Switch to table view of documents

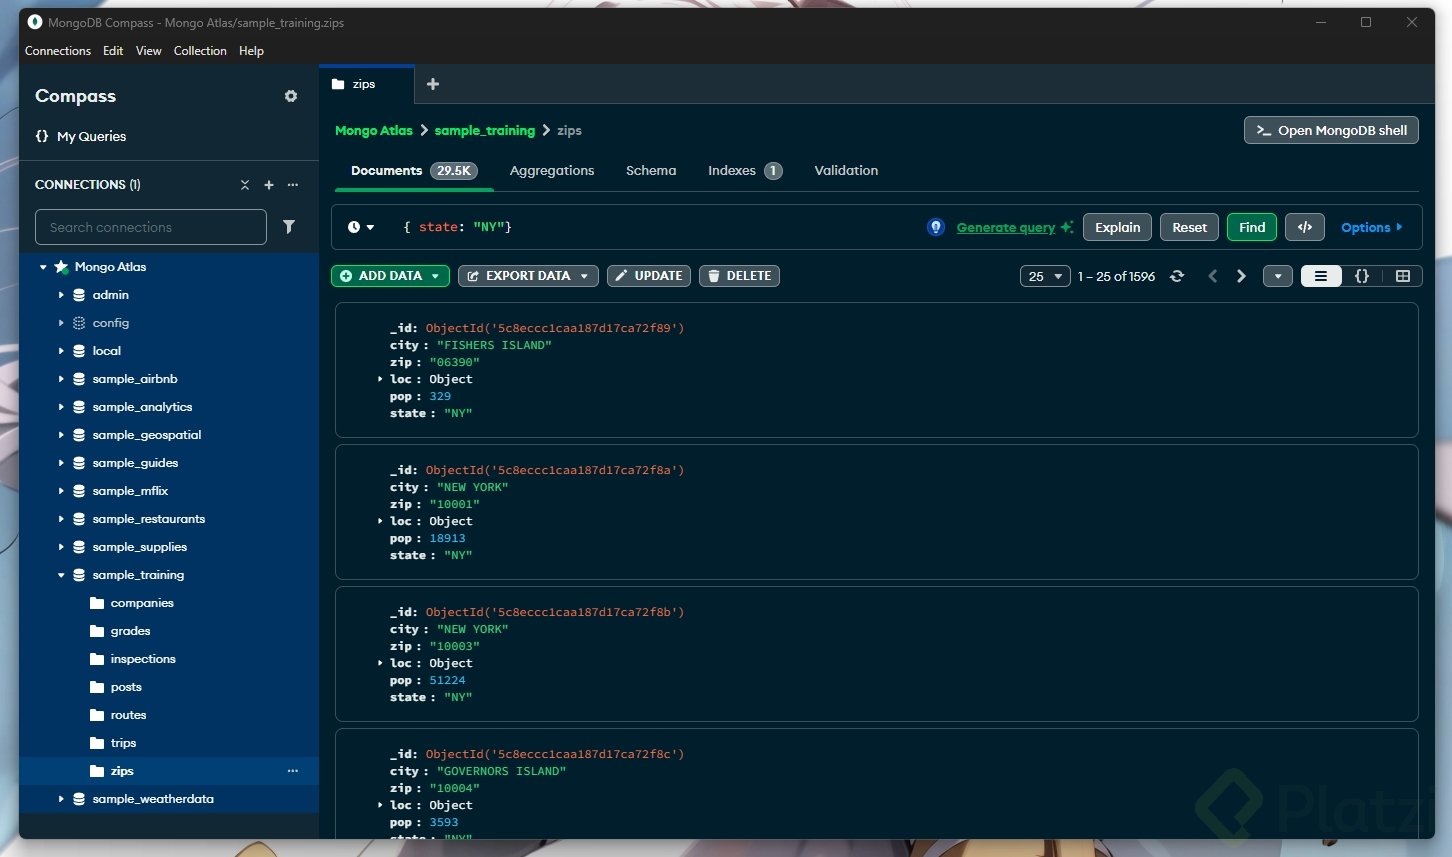click(1402, 276)
